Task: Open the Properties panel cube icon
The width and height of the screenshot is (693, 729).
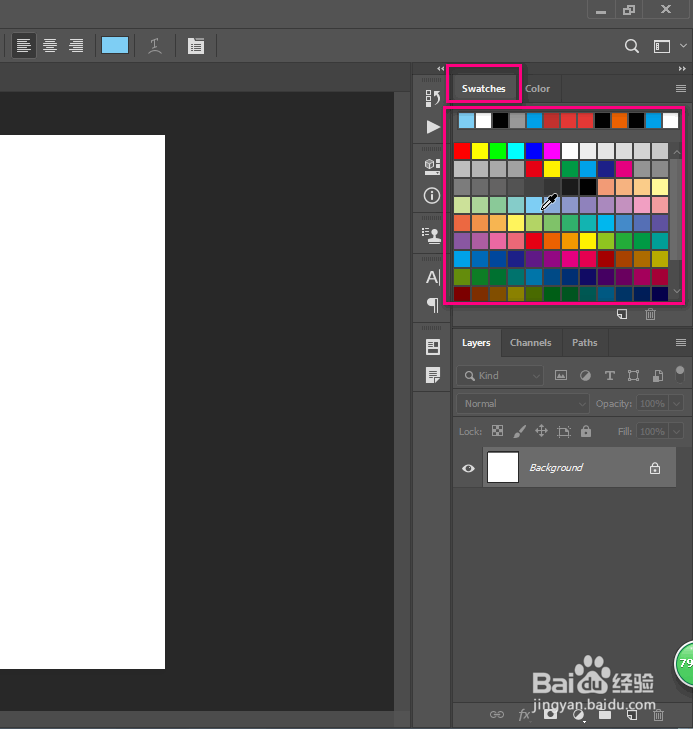Action: tap(432, 166)
